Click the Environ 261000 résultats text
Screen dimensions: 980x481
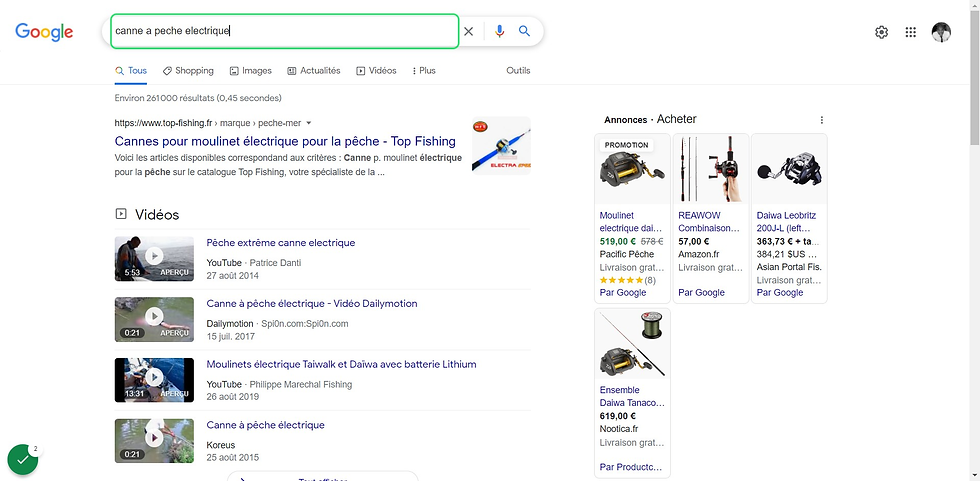(x=198, y=98)
